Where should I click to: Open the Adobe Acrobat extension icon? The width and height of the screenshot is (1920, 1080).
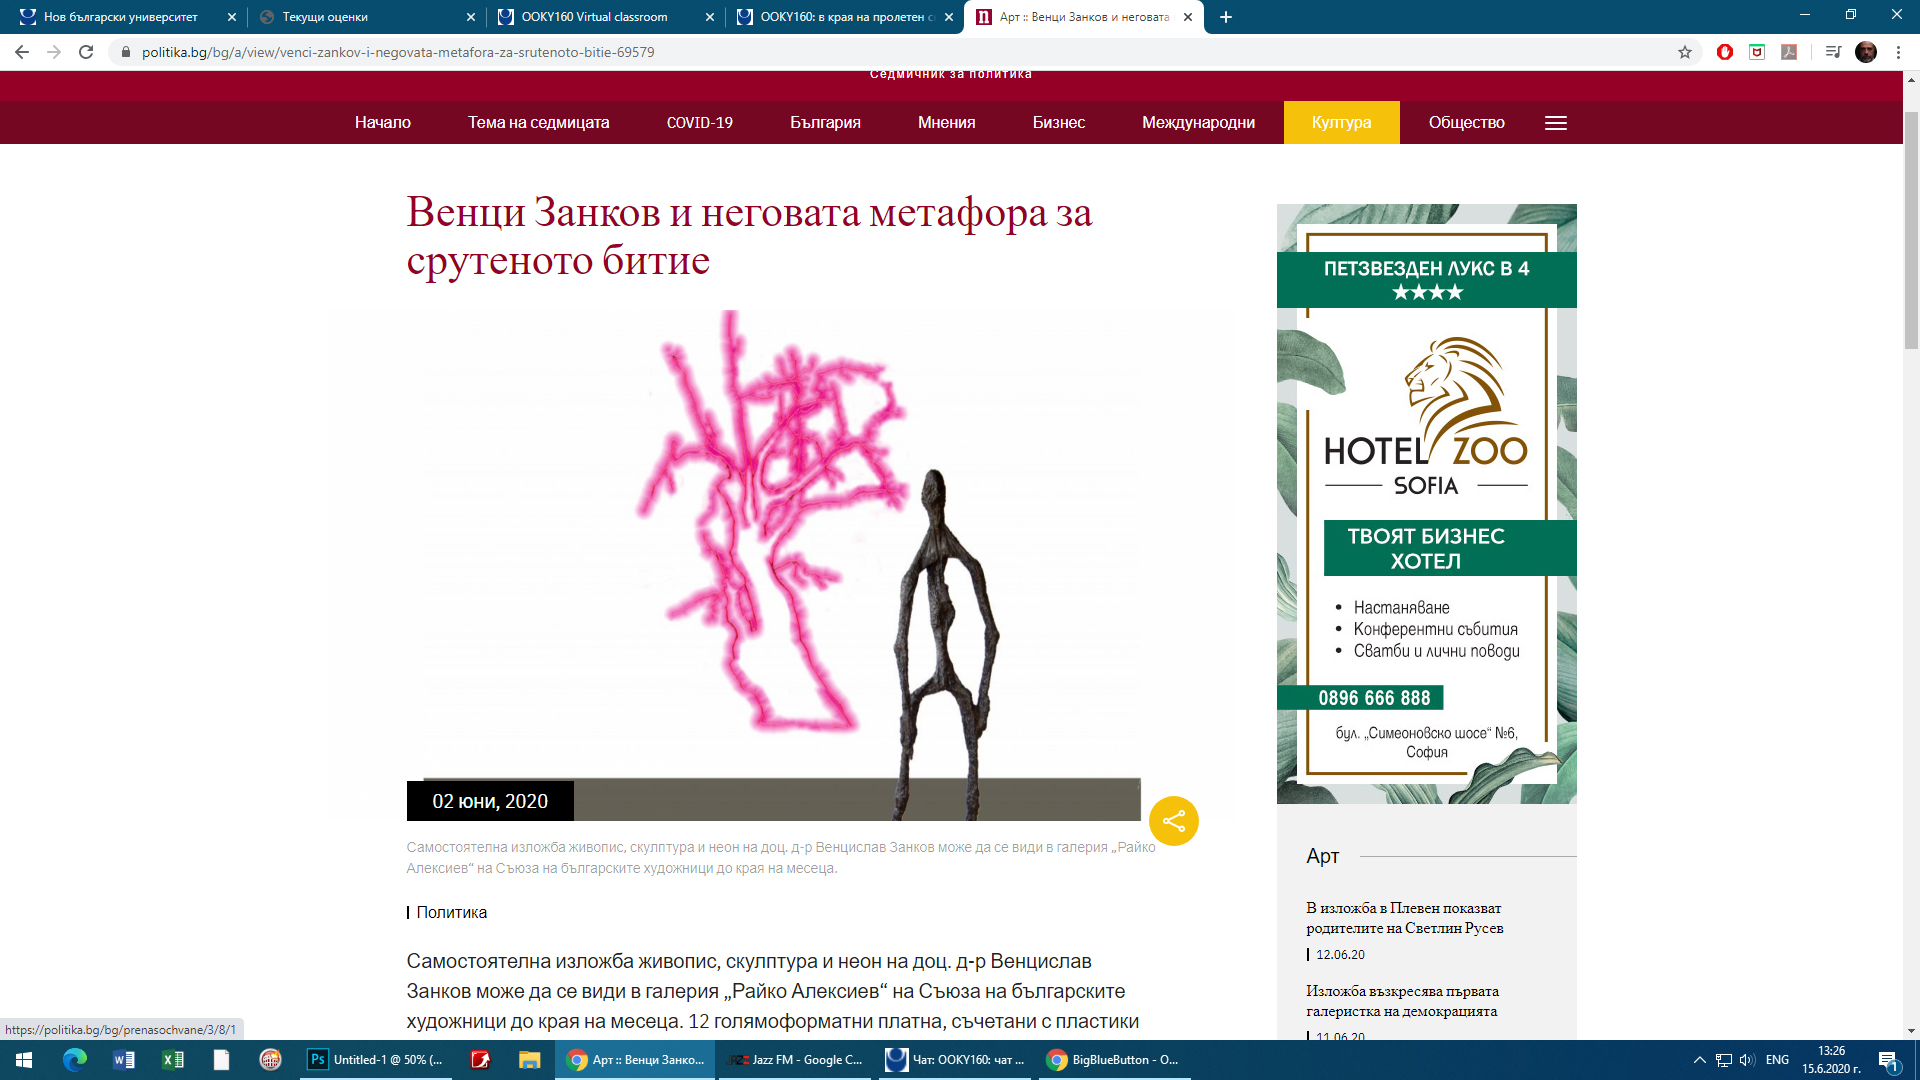1789,52
